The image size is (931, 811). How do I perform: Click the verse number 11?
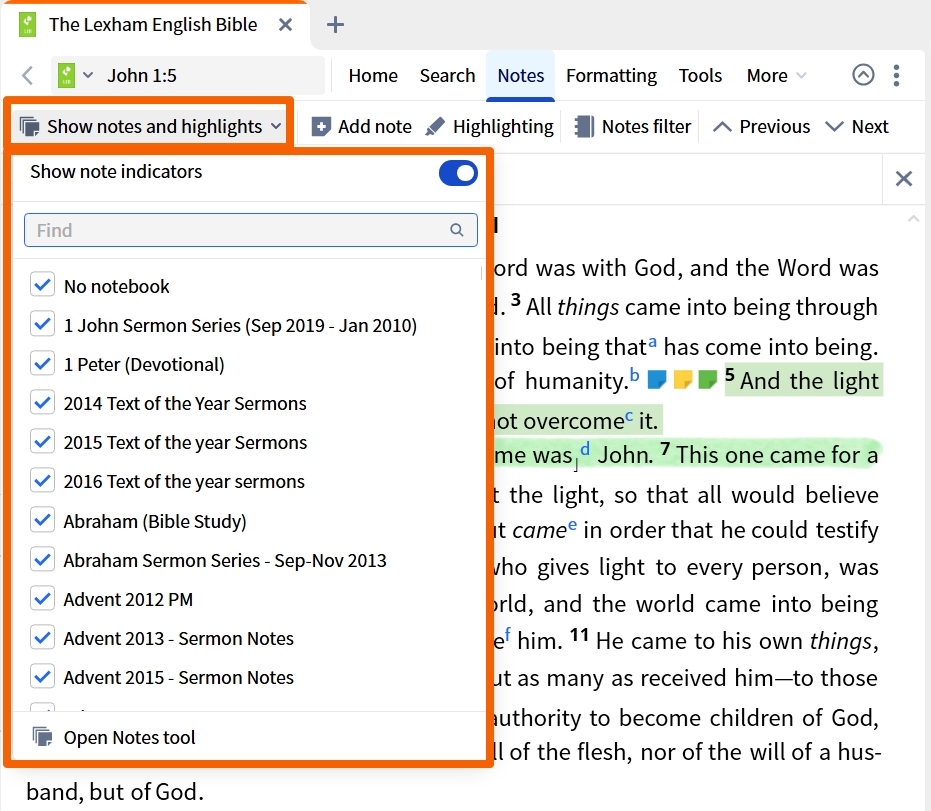pyautogui.click(x=579, y=635)
